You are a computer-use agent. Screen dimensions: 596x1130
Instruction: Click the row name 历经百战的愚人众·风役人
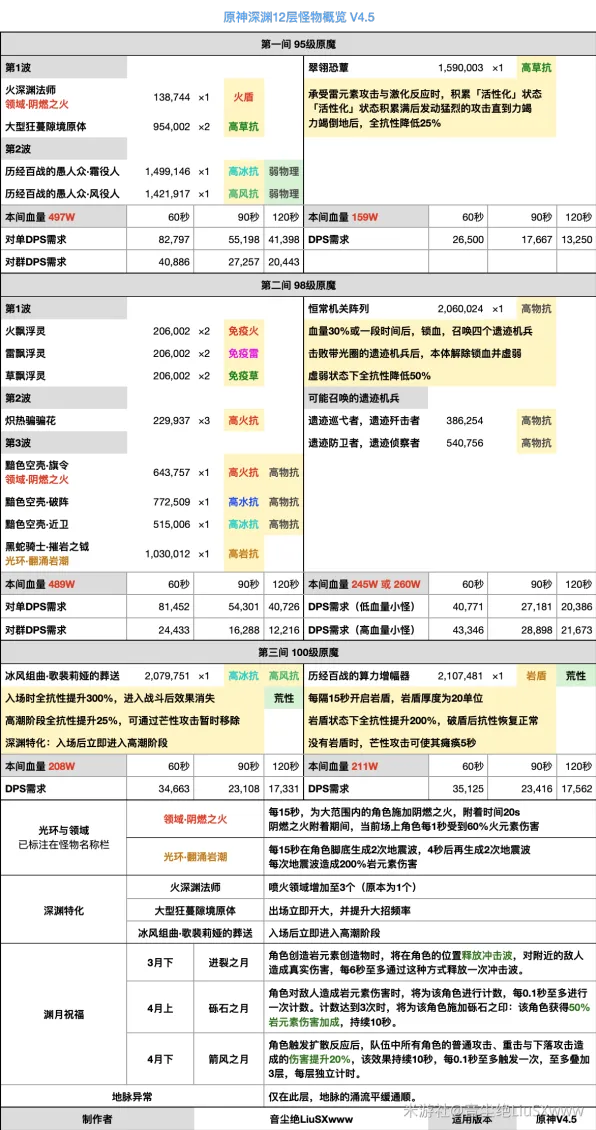(62, 194)
